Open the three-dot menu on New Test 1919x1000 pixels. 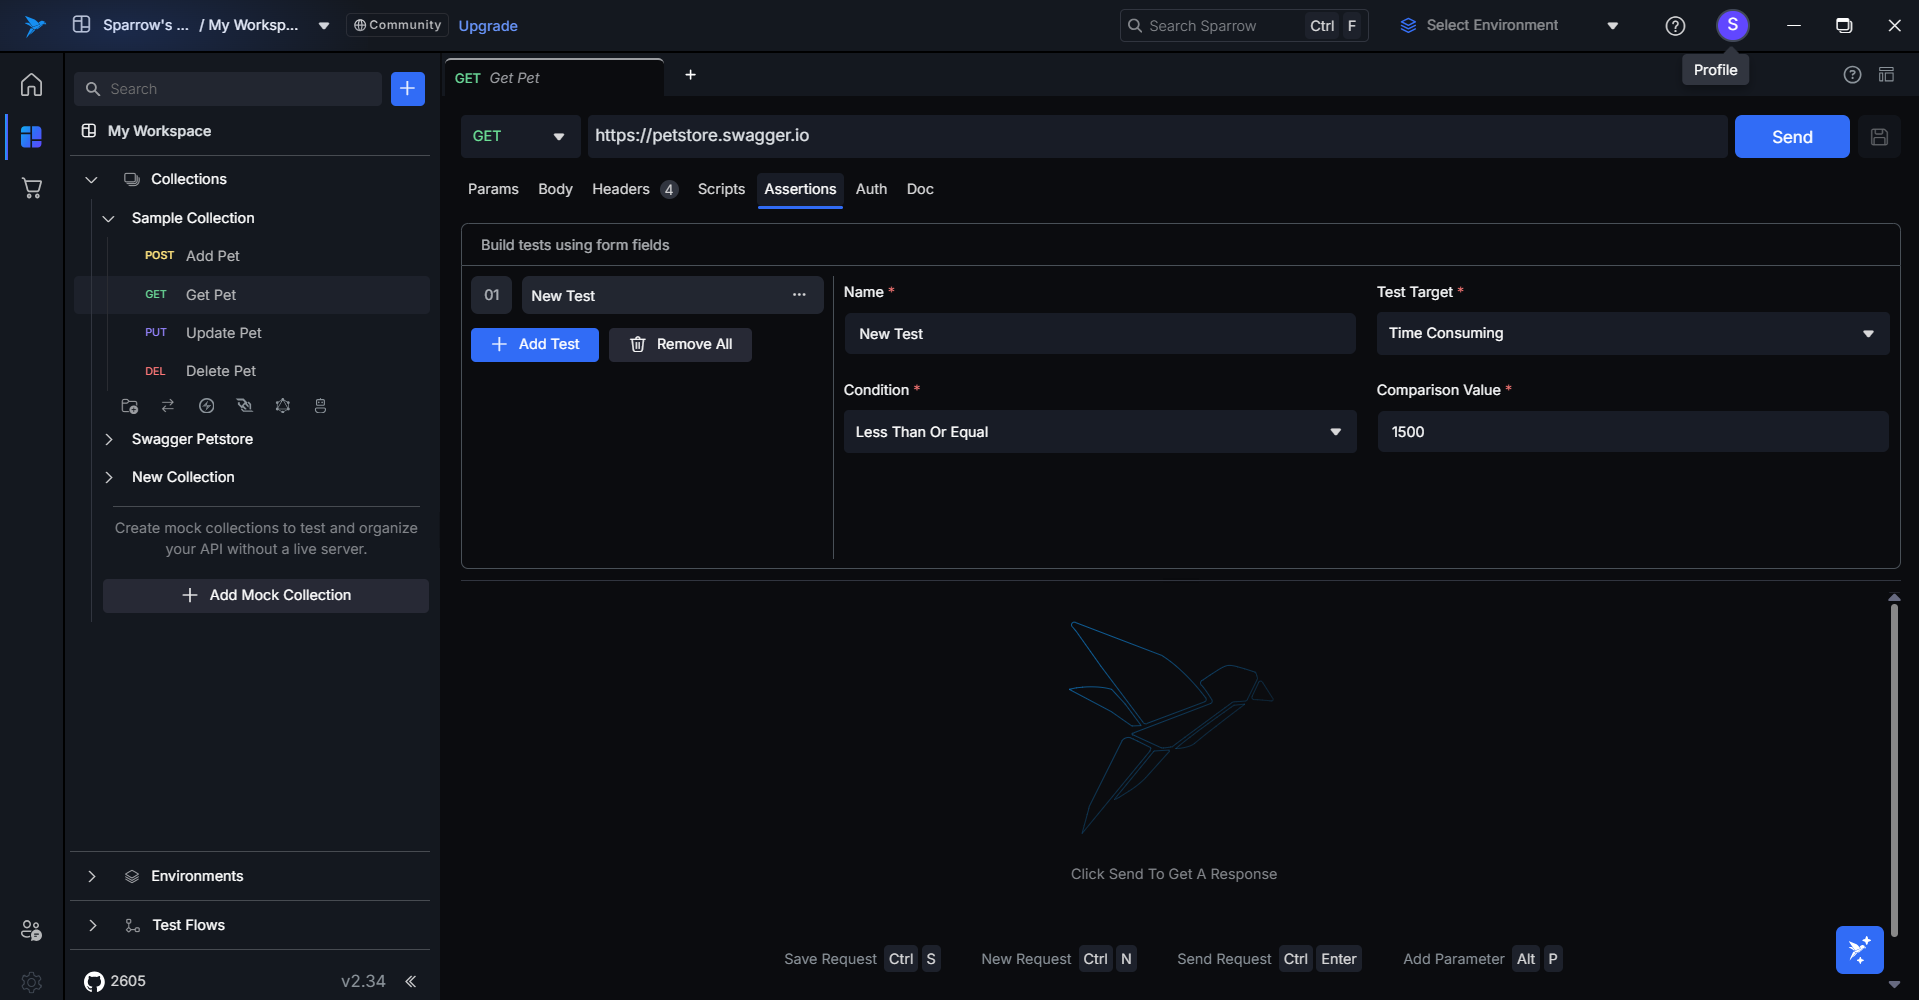point(799,295)
